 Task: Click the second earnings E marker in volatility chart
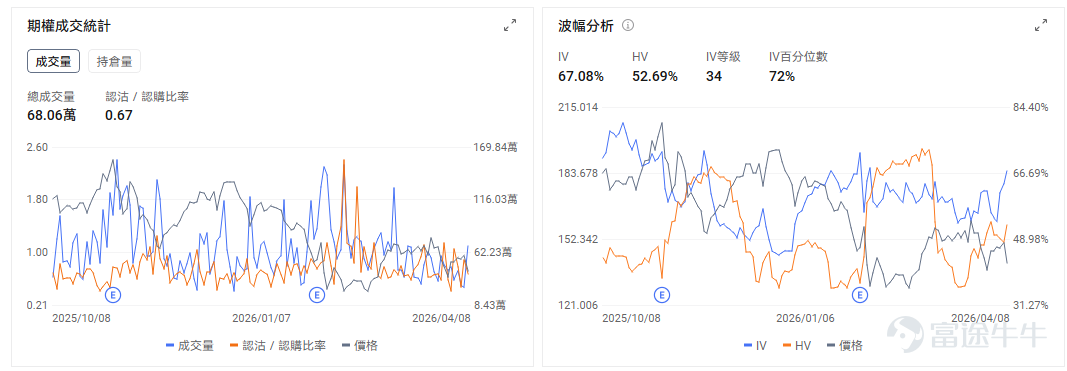pos(861,295)
